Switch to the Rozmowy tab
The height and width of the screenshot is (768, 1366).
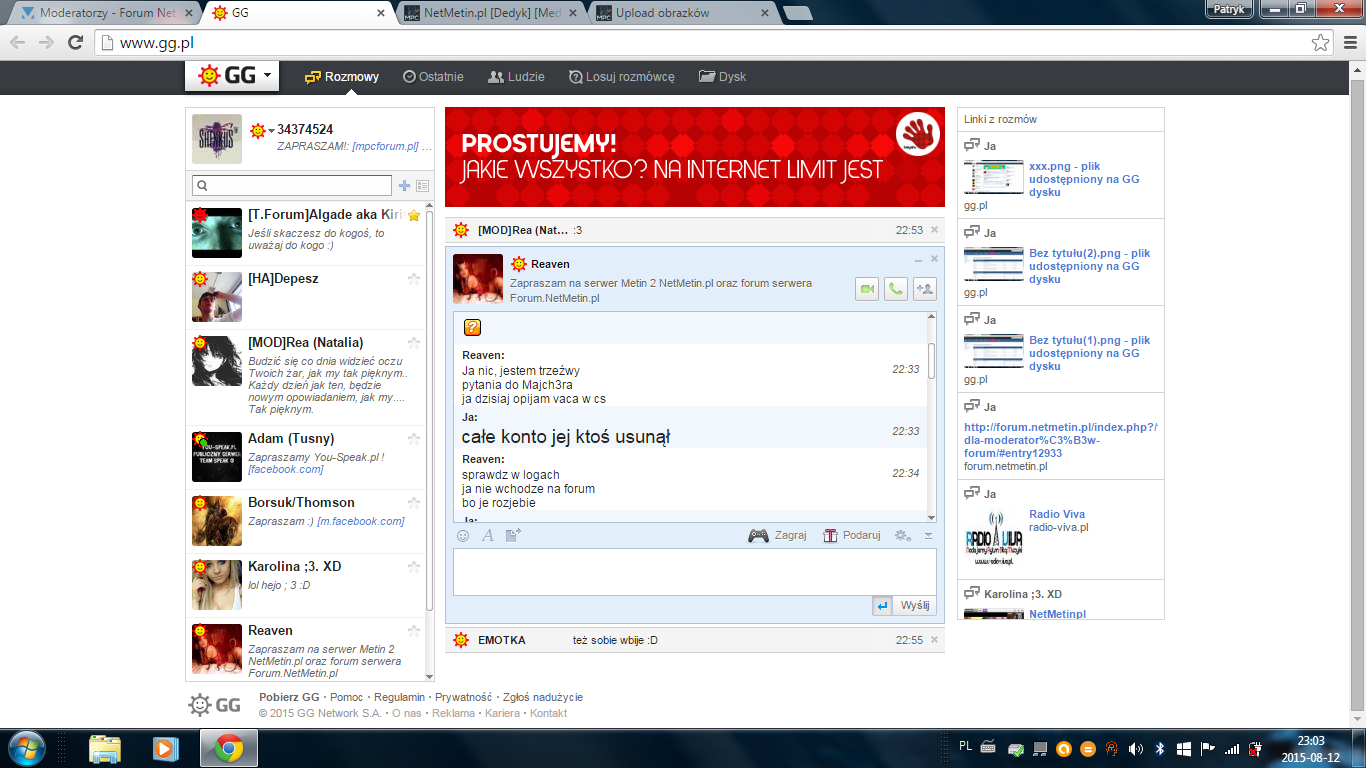tap(342, 77)
